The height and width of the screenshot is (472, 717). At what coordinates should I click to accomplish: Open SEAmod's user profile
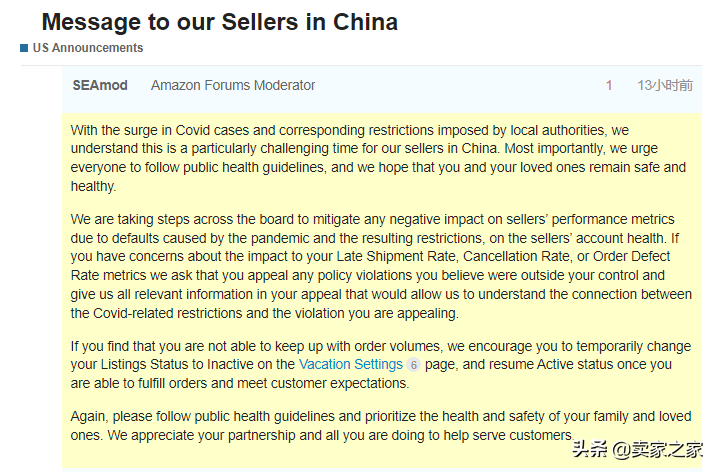coord(100,86)
